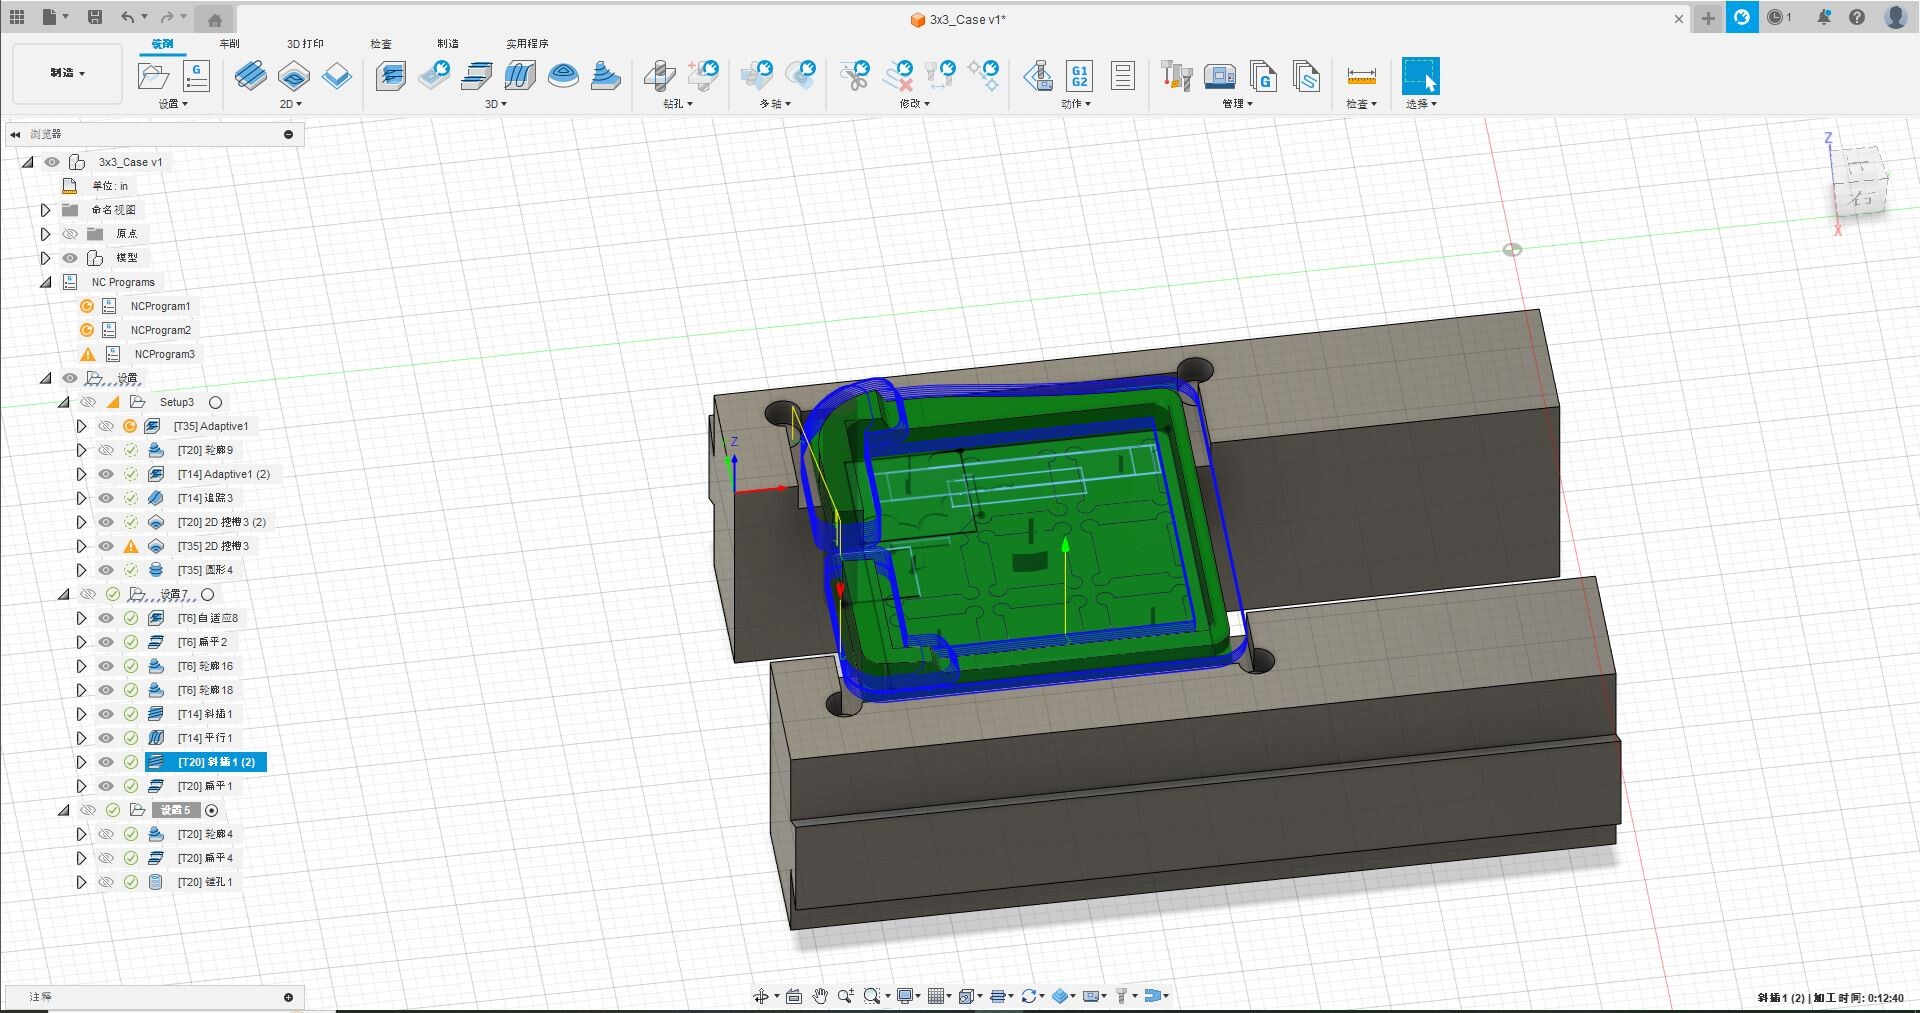
Task: Click the tool library icon
Action: coord(1176,76)
